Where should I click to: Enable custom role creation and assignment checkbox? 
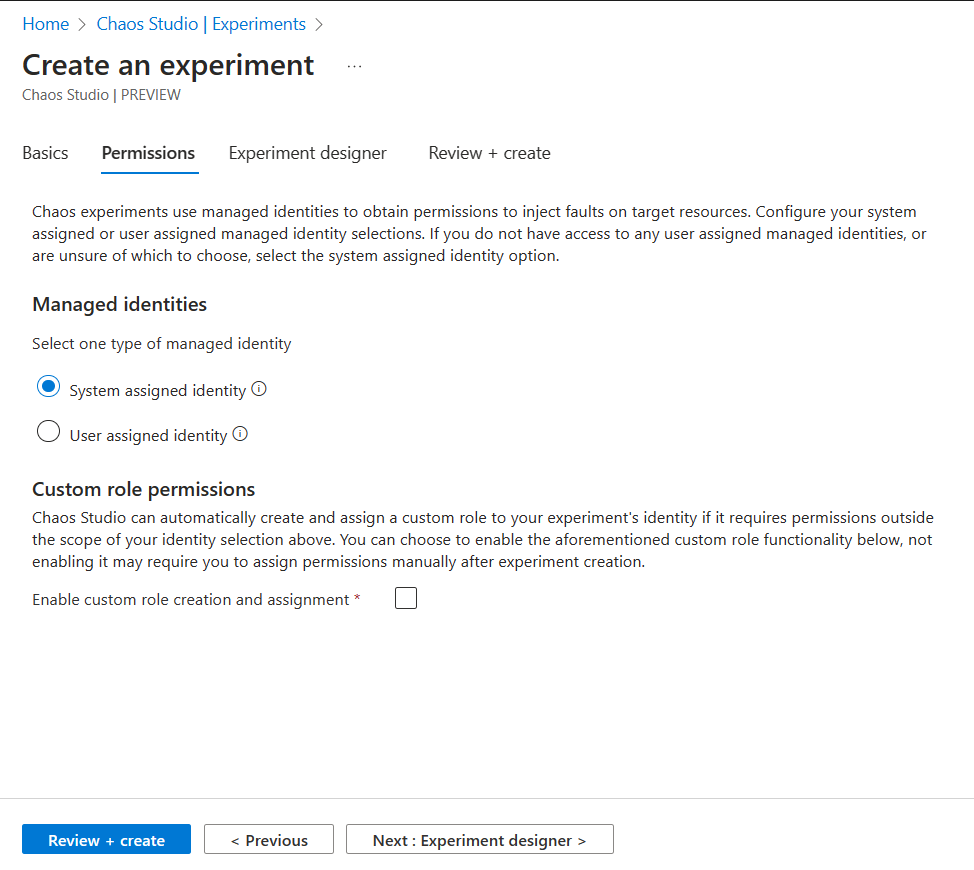click(x=406, y=599)
